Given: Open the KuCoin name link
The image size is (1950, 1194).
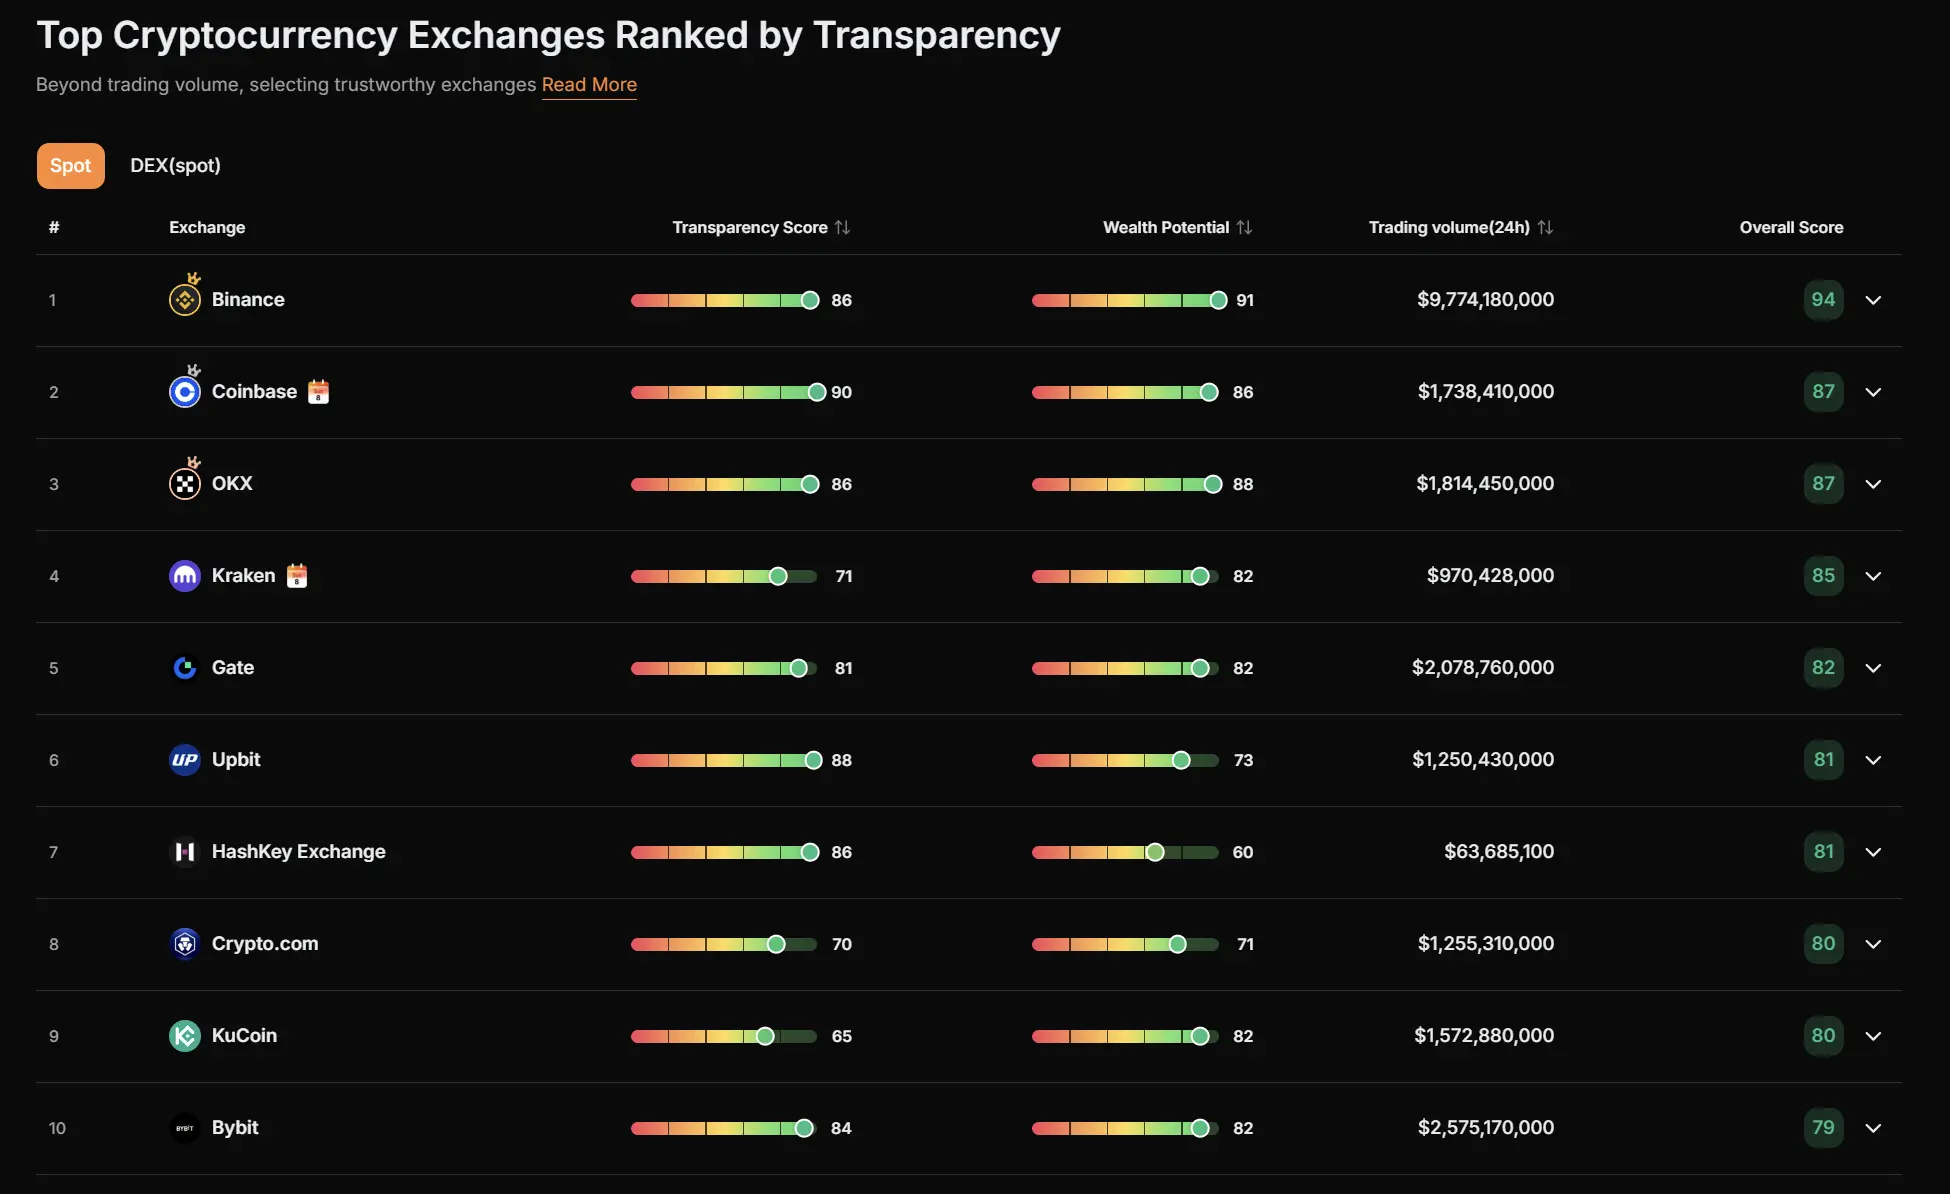Looking at the screenshot, I should click(x=244, y=1036).
